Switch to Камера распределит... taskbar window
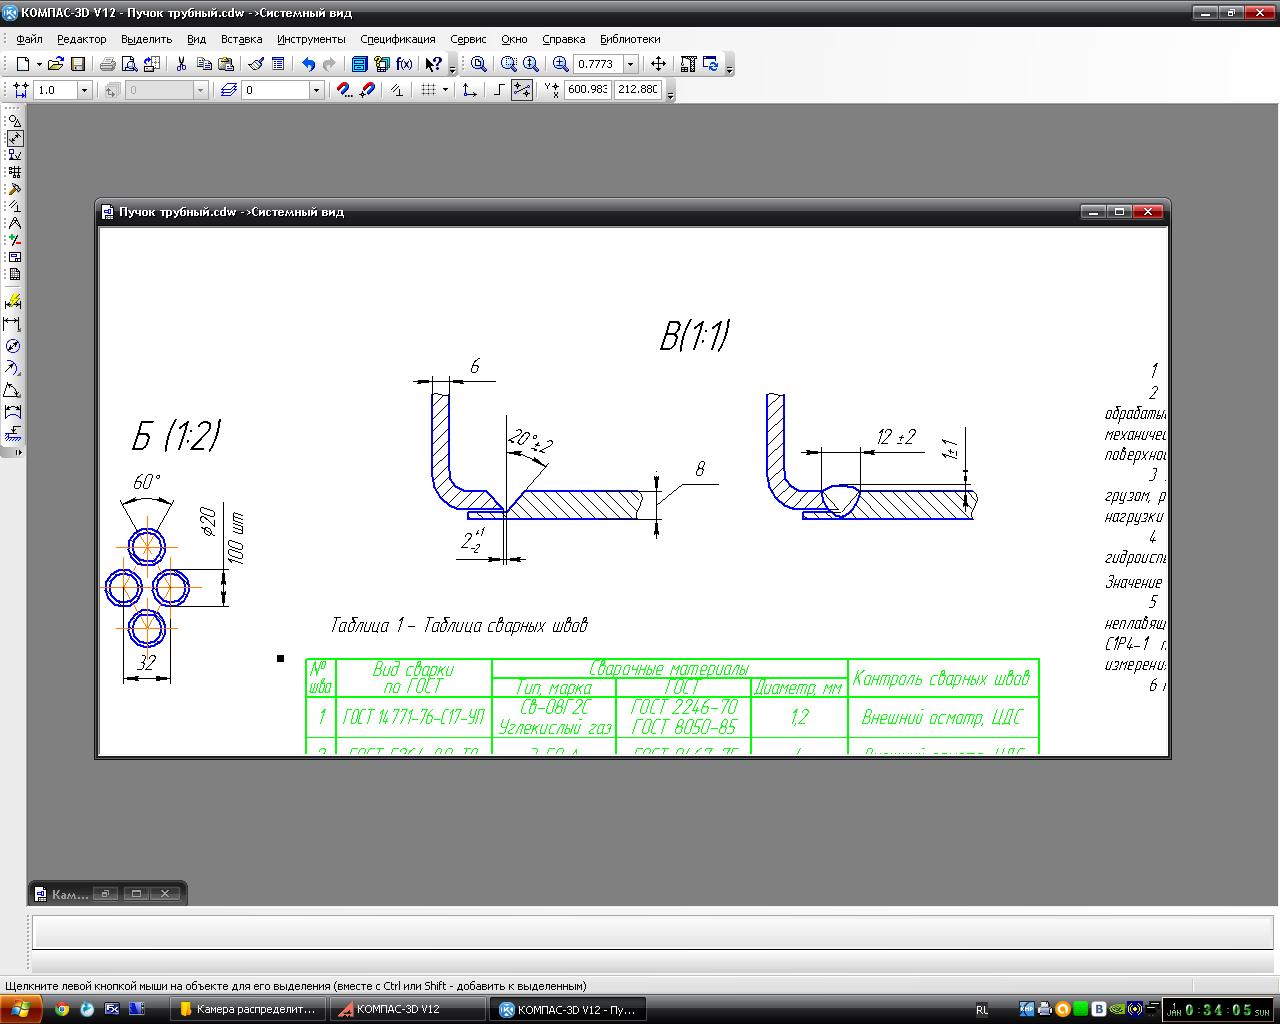Screen dimensions: 1280x1024 tap(248, 1009)
